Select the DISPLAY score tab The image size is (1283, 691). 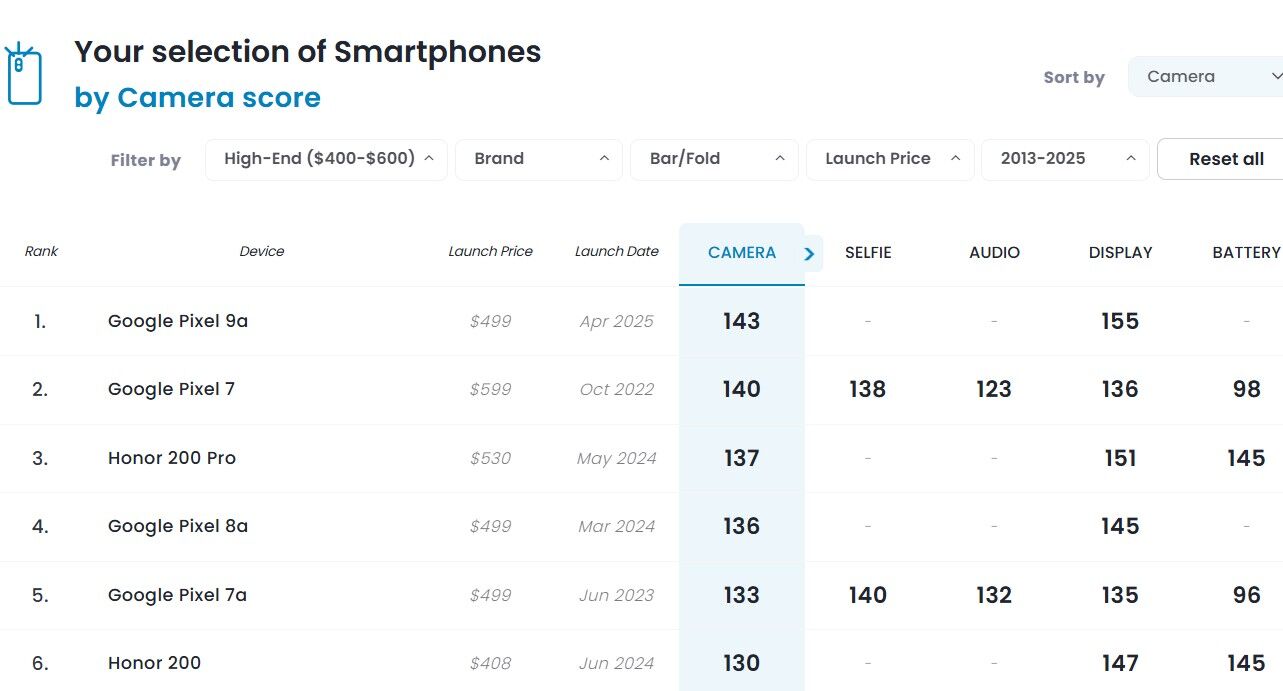tap(1120, 253)
